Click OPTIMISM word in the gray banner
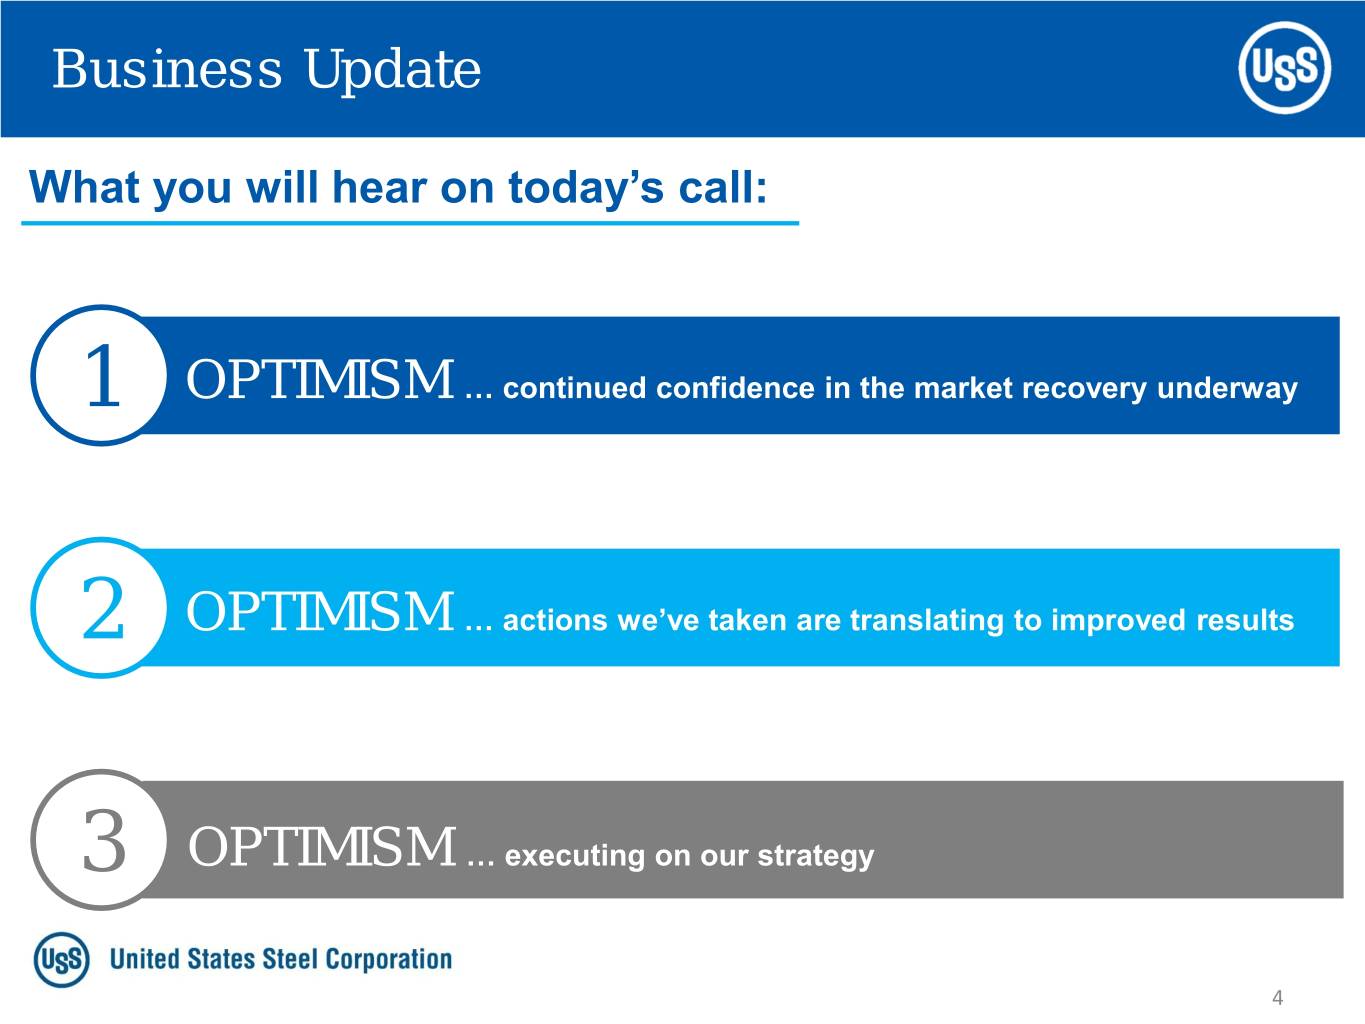1365x1024 pixels. (x=322, y=847)
